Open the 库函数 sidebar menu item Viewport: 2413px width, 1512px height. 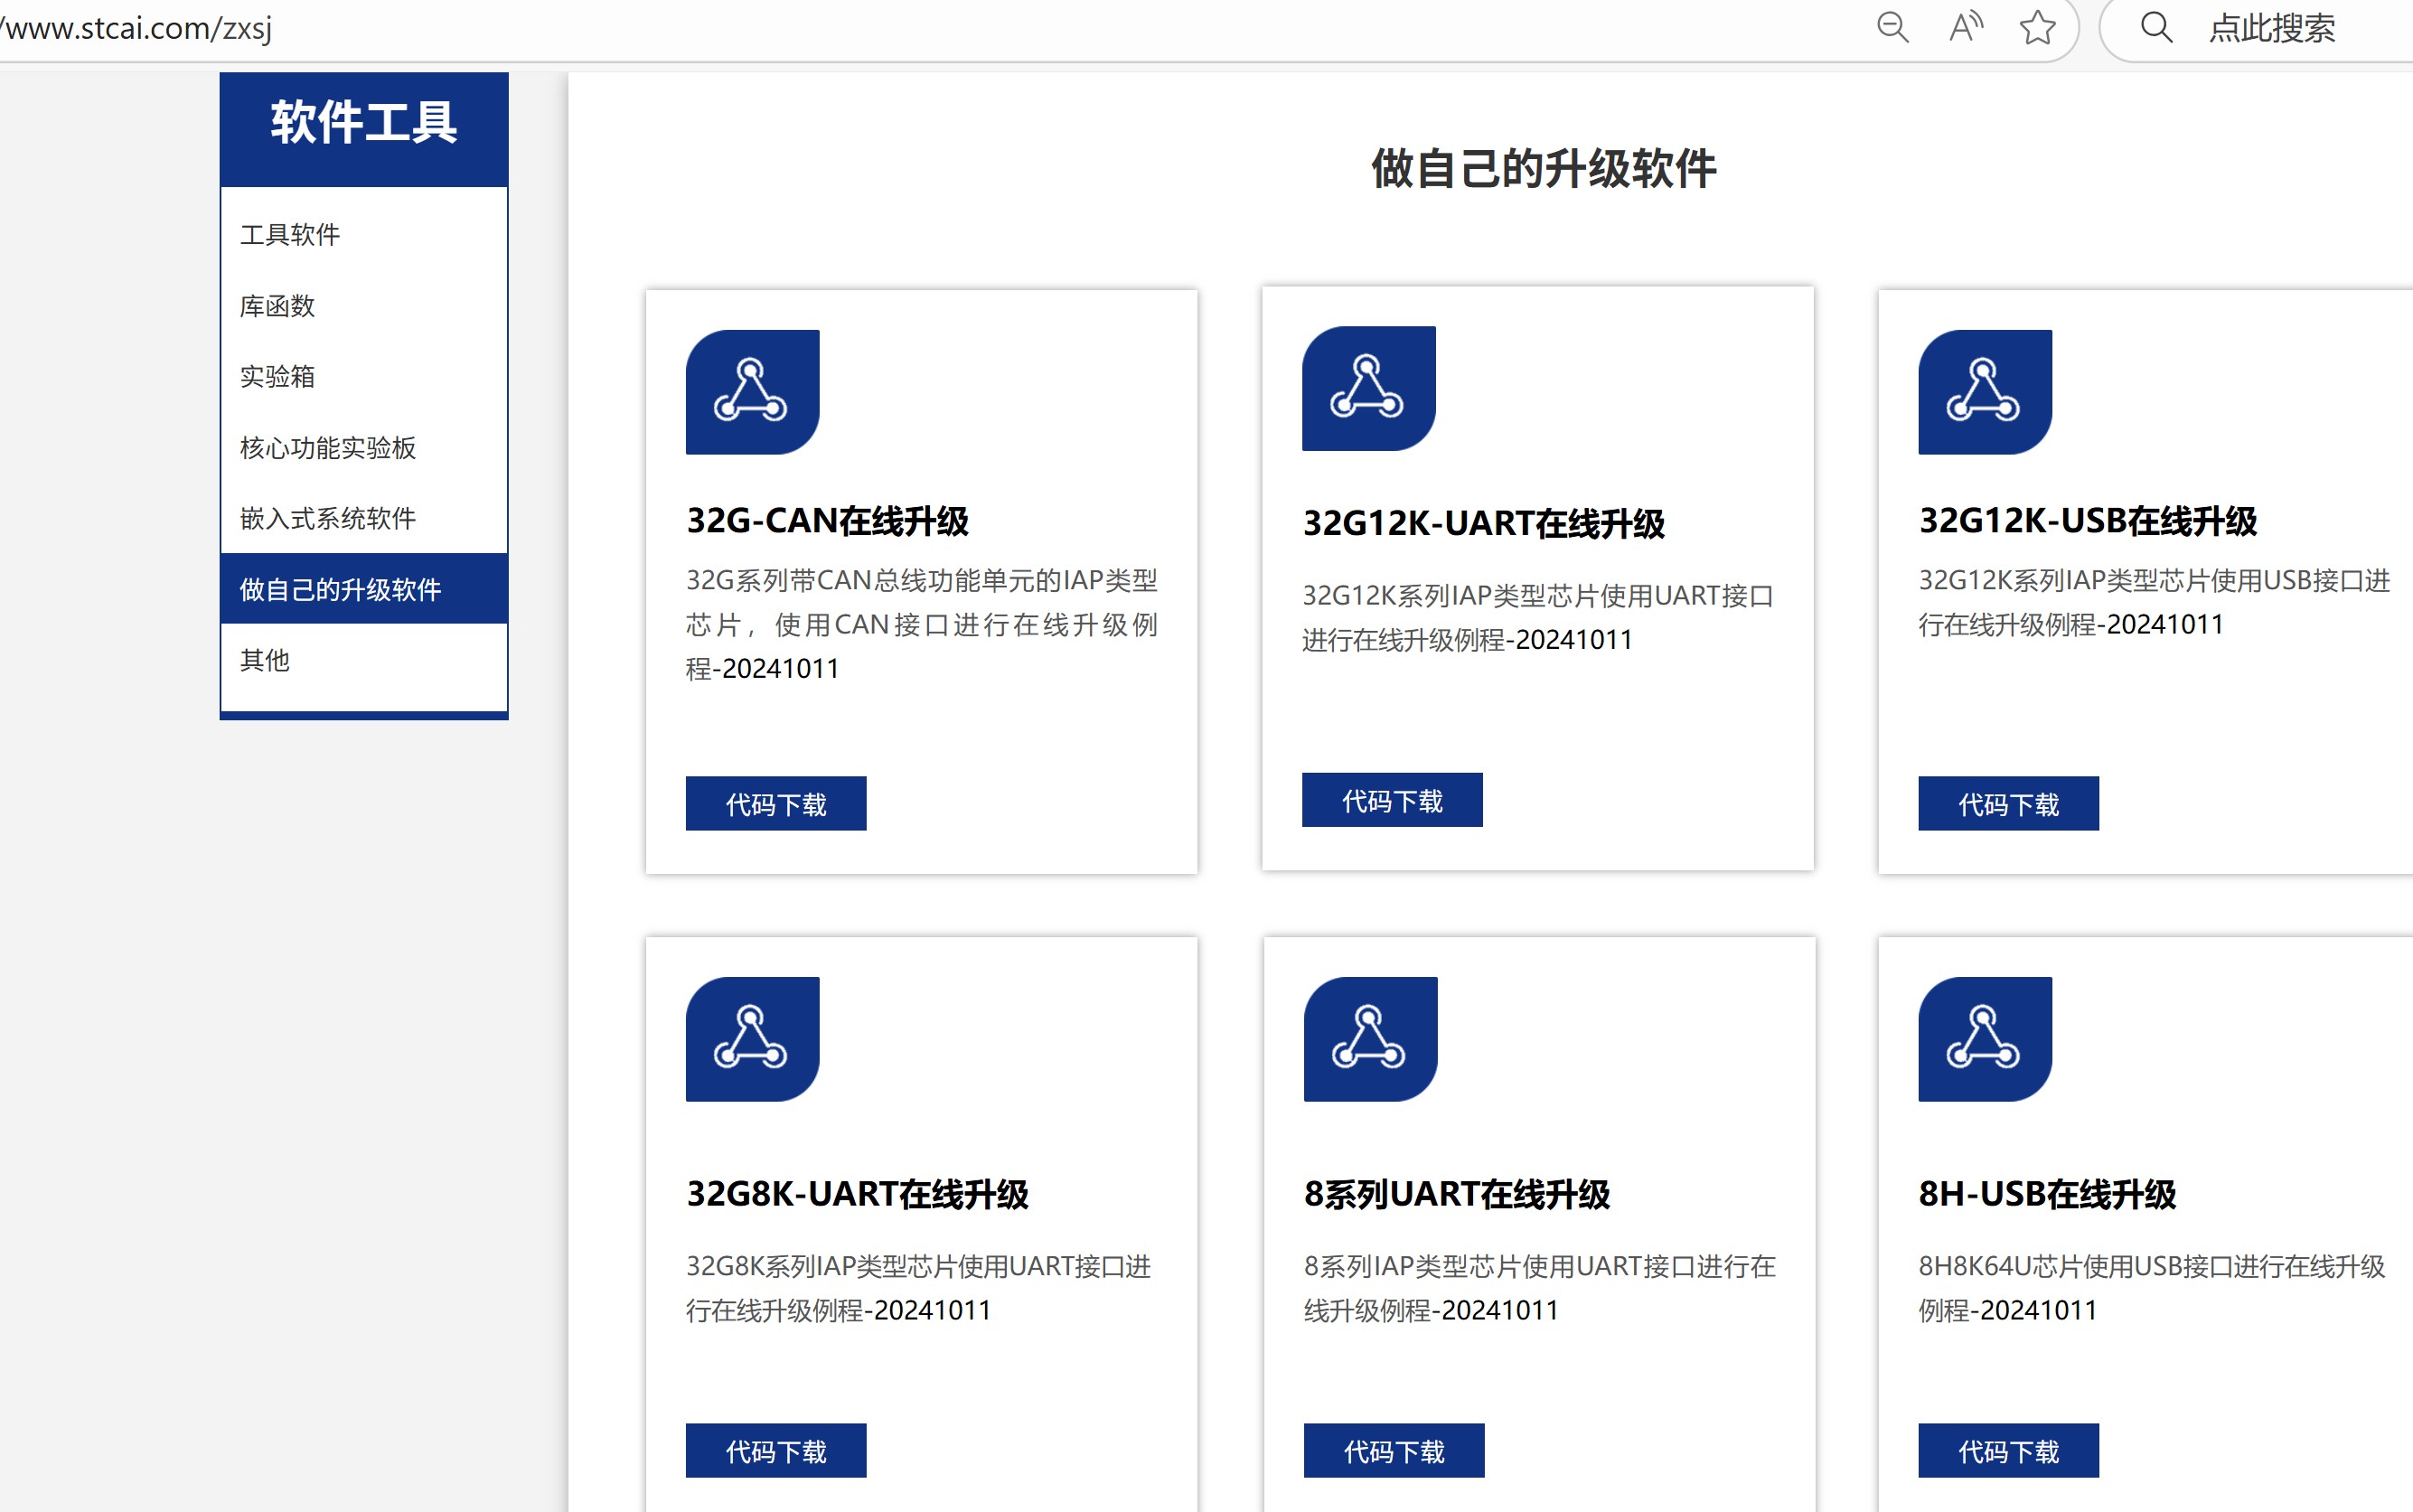coord(276,305)
